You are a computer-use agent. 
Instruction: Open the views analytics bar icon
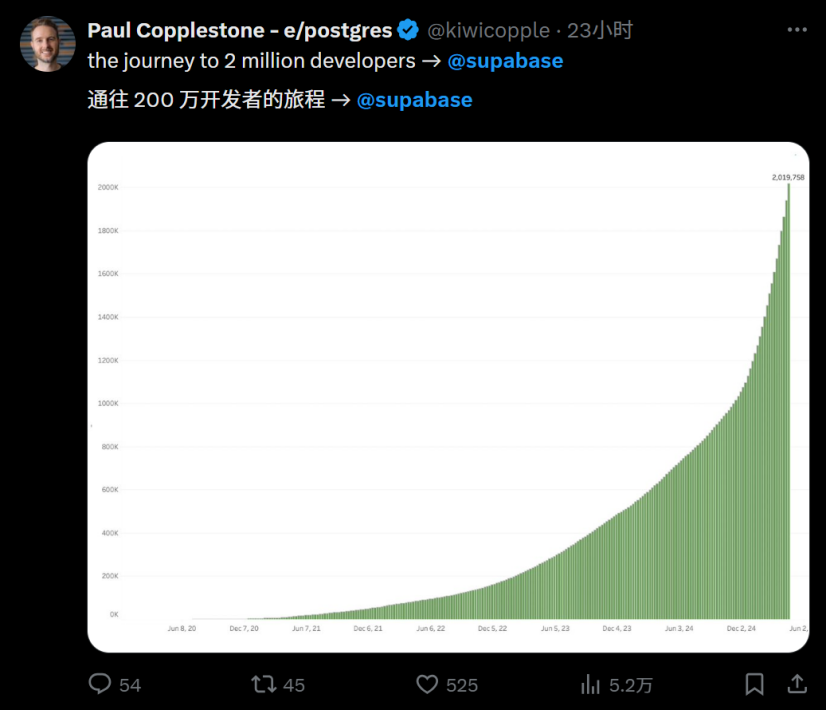tap(590, 684)
